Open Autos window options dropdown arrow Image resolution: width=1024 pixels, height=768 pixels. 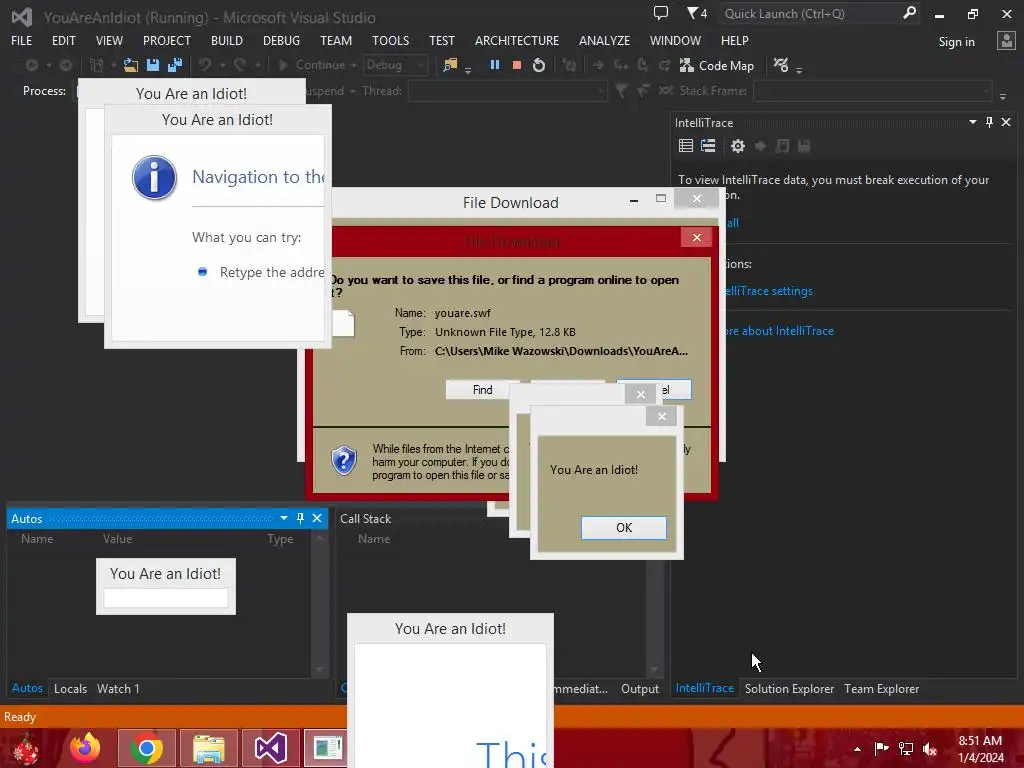tap(283, 518)
